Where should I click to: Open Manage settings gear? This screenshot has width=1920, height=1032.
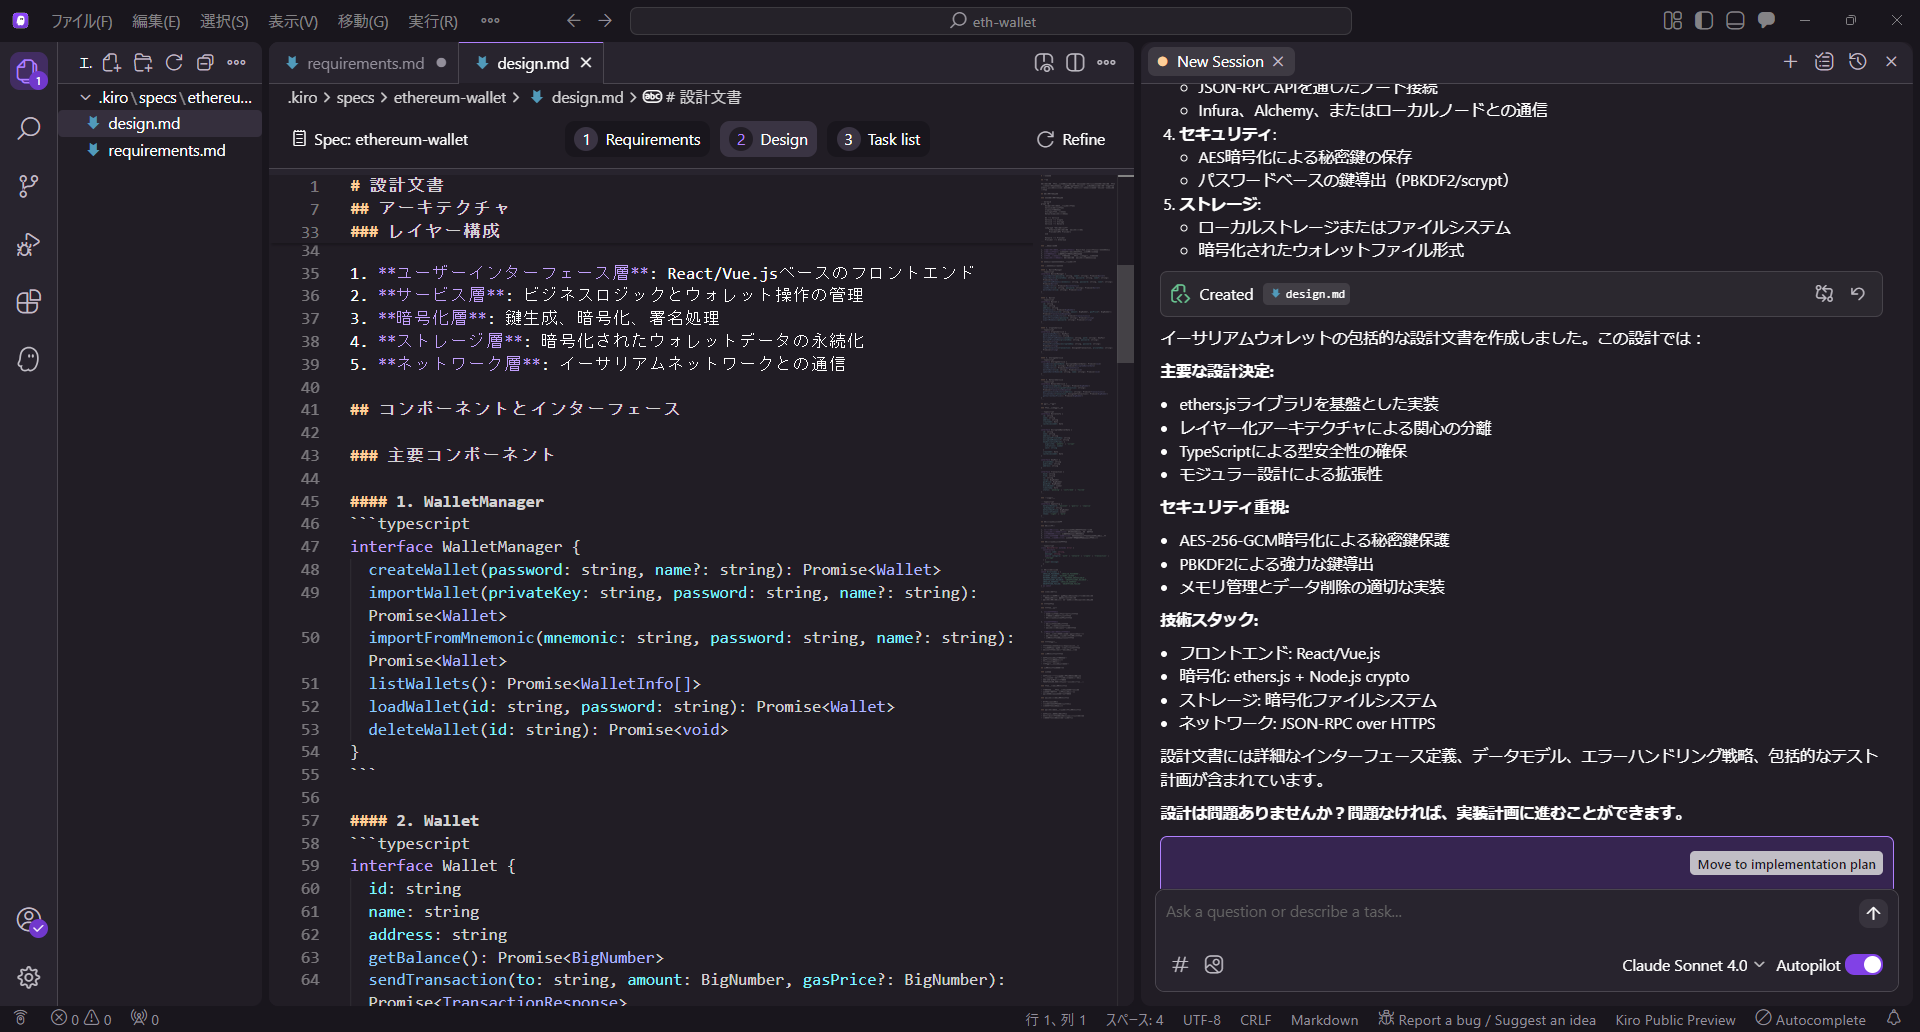pos(28,977)
